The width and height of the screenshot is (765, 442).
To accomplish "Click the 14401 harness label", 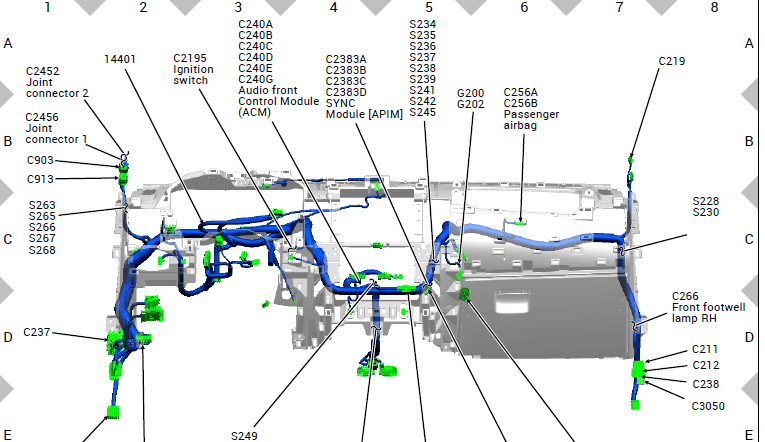I will tap(120, 59).
